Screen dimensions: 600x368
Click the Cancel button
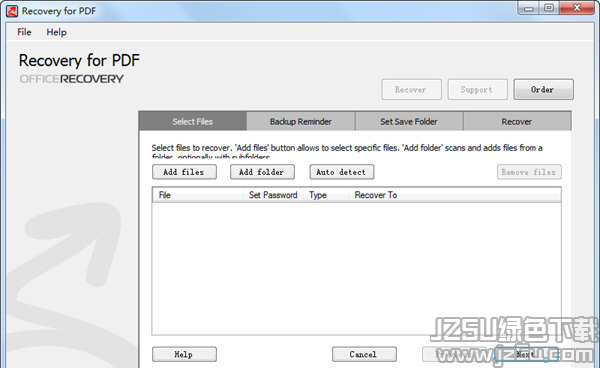tap(364, 354)
